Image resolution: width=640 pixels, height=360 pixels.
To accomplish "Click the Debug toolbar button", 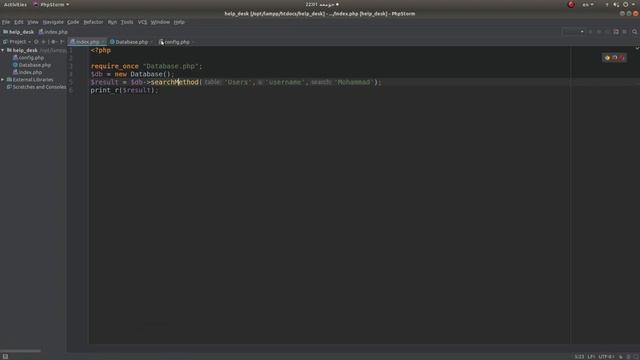I will pos(599,32).
